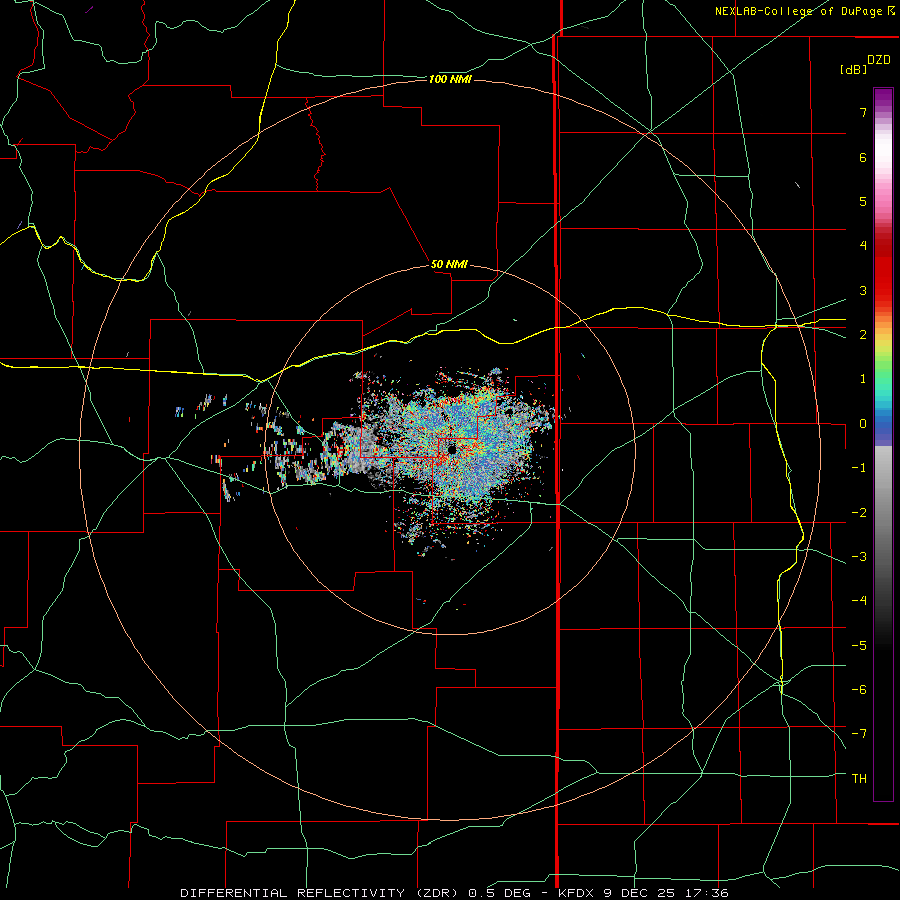
Task: Click the -7 dB label on the legend
Action: click(x=859, y=734)
